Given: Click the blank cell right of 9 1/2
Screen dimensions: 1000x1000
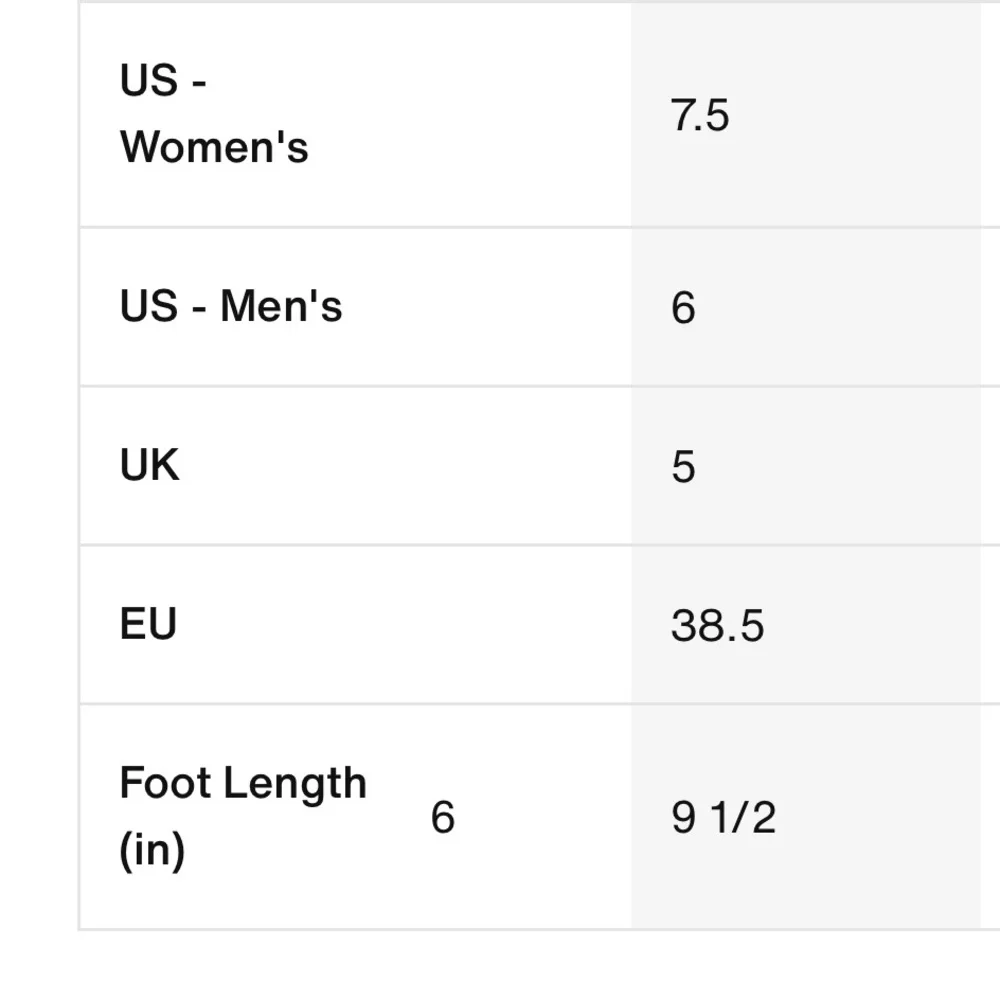Looking at the screenshot, I should (x=989, y=818).
